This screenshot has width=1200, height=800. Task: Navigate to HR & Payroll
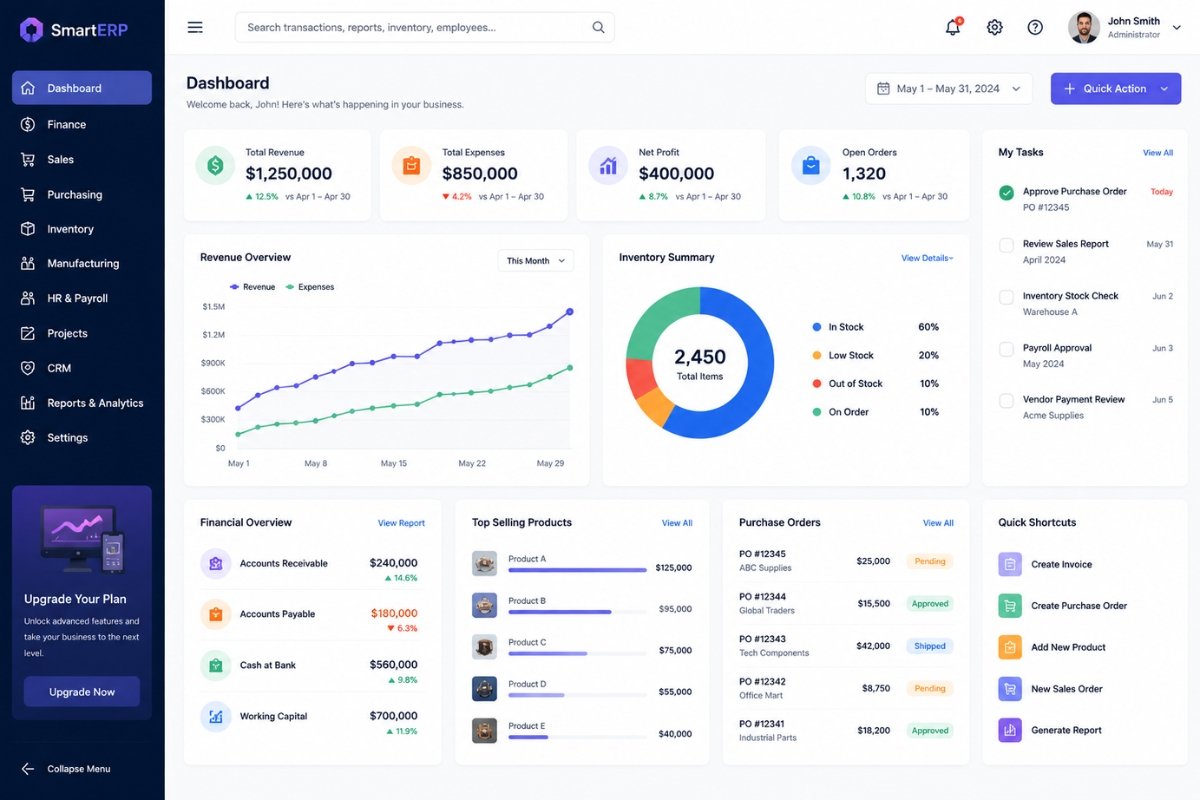click(x=82, y=298)
